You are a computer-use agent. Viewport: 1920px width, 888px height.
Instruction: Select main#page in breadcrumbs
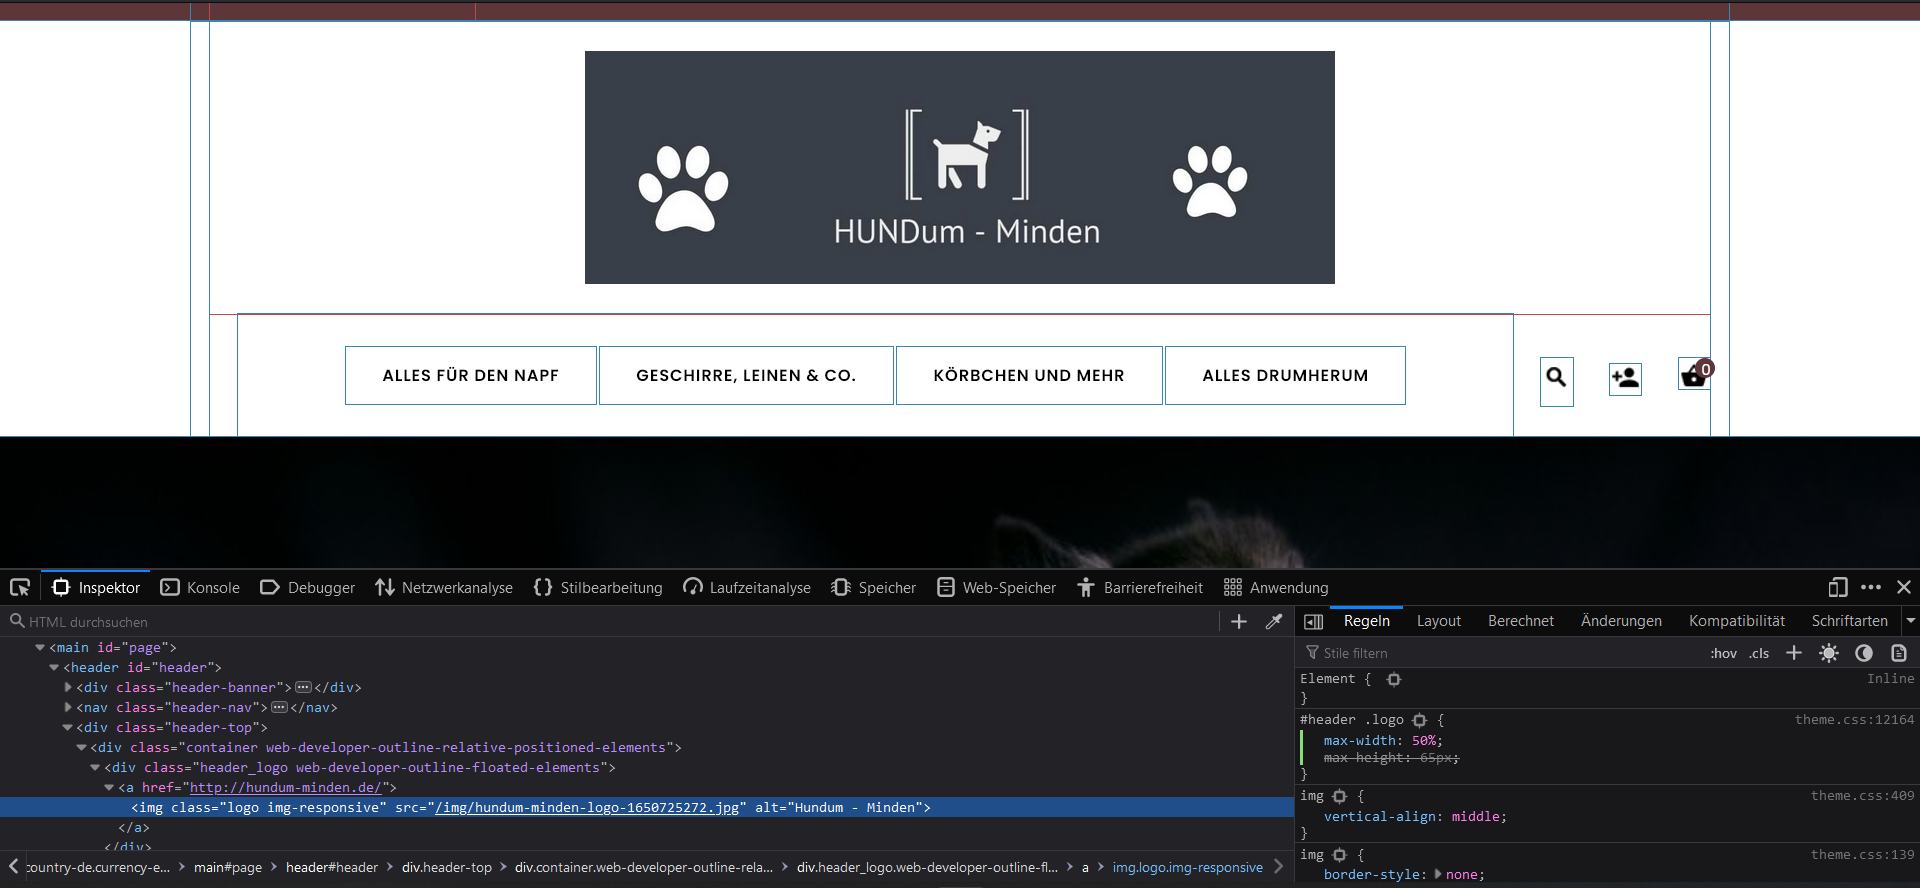(228, 868)
